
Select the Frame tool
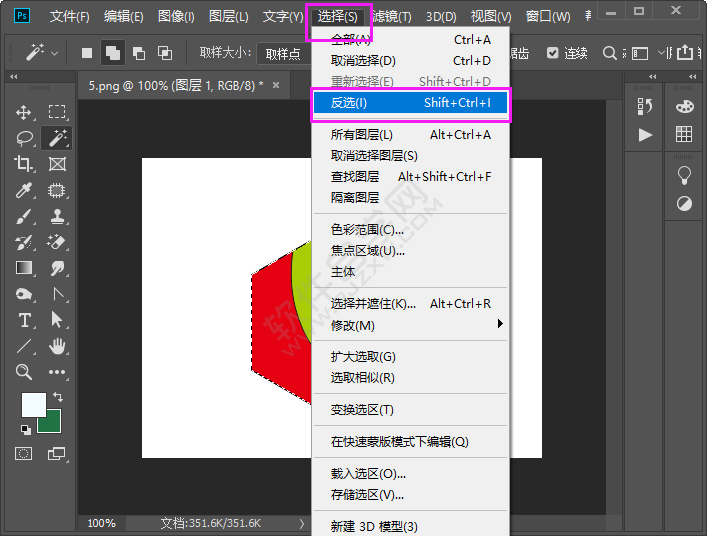(57, 164)
